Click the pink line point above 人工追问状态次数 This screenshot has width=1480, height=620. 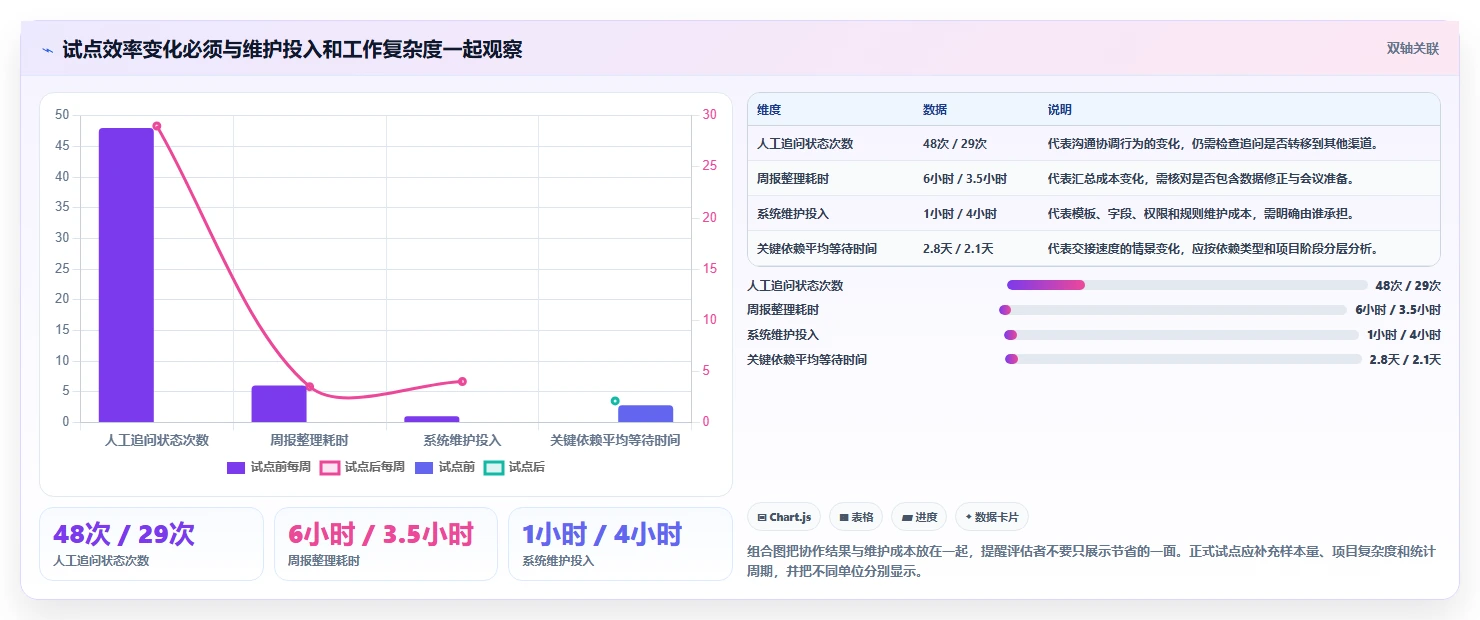coord(157,126)
